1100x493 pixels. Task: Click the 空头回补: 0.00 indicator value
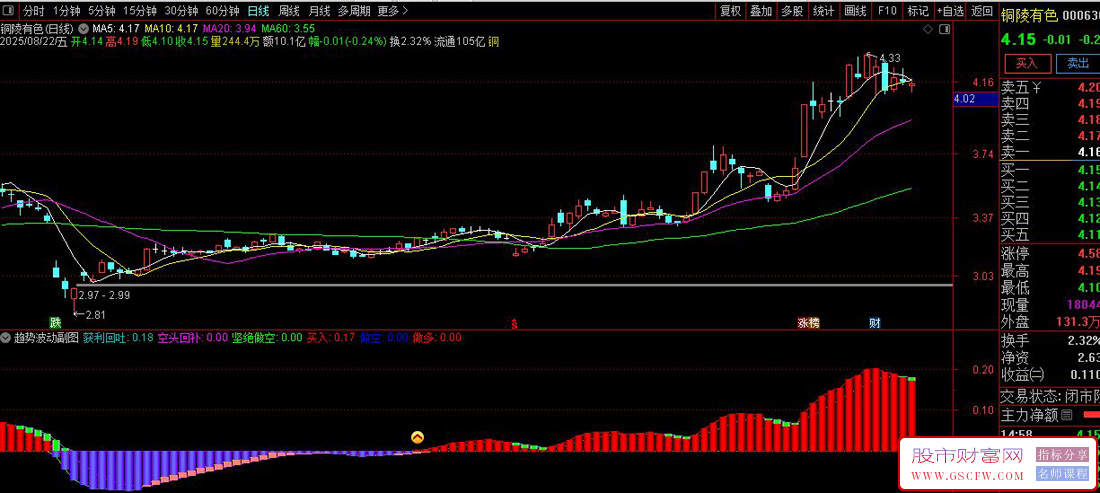coord(193,337)
